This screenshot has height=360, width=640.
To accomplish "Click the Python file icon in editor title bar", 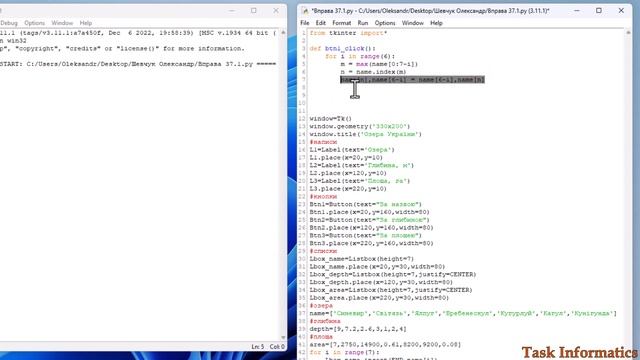I will tap(305, 11).
